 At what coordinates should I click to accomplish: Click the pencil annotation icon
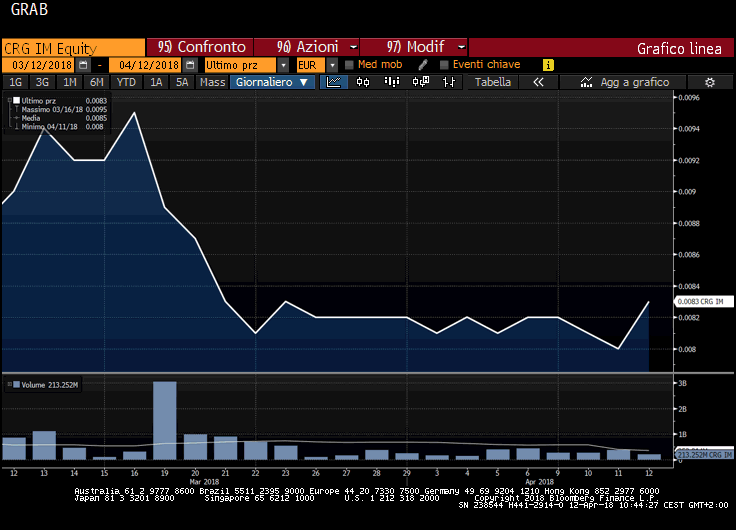[x=423, y=65]
